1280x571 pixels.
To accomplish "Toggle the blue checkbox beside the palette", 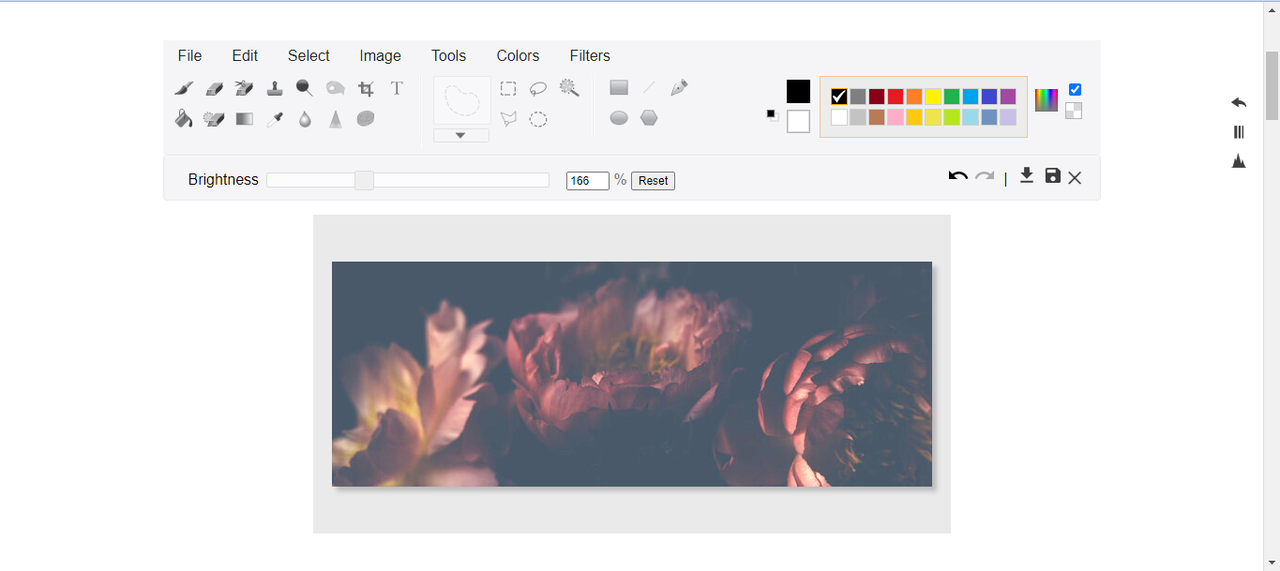I will pos(1075,89).
